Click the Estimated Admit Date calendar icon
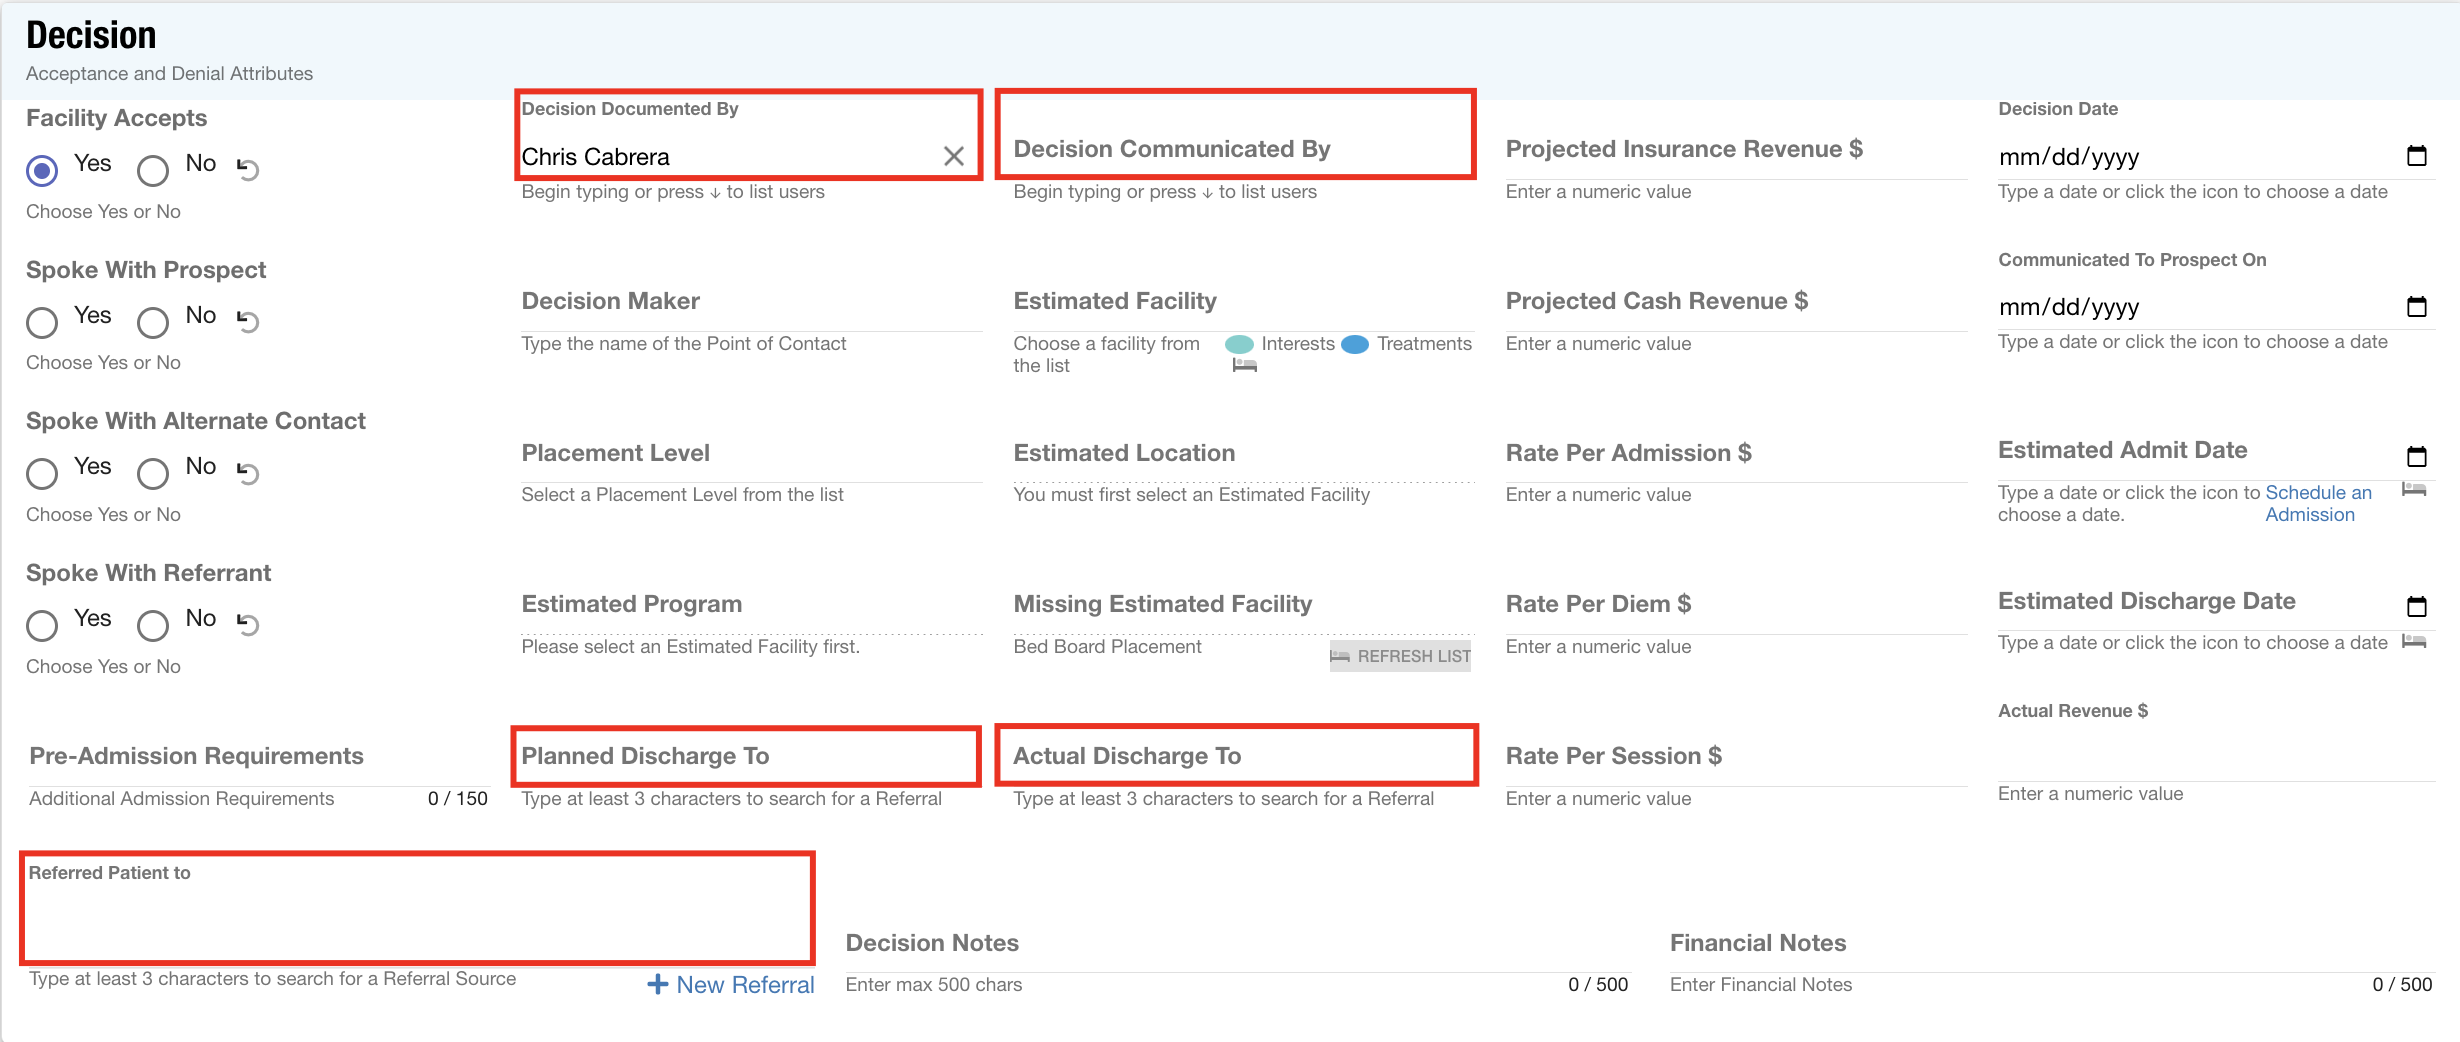The image size is (2460, 1042). (2416, 457)
